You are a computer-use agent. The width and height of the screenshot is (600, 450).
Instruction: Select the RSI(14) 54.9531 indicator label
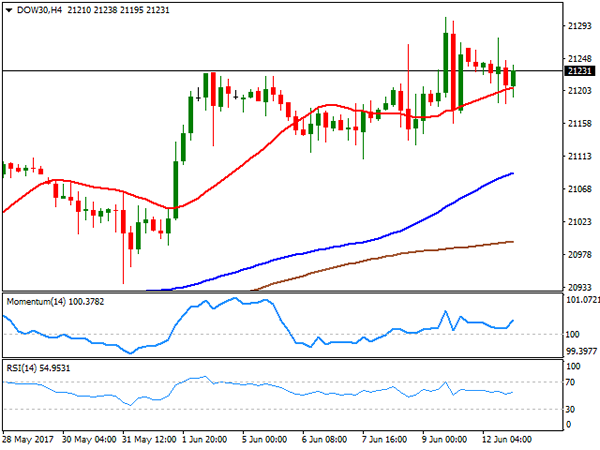tap(38, 368)
